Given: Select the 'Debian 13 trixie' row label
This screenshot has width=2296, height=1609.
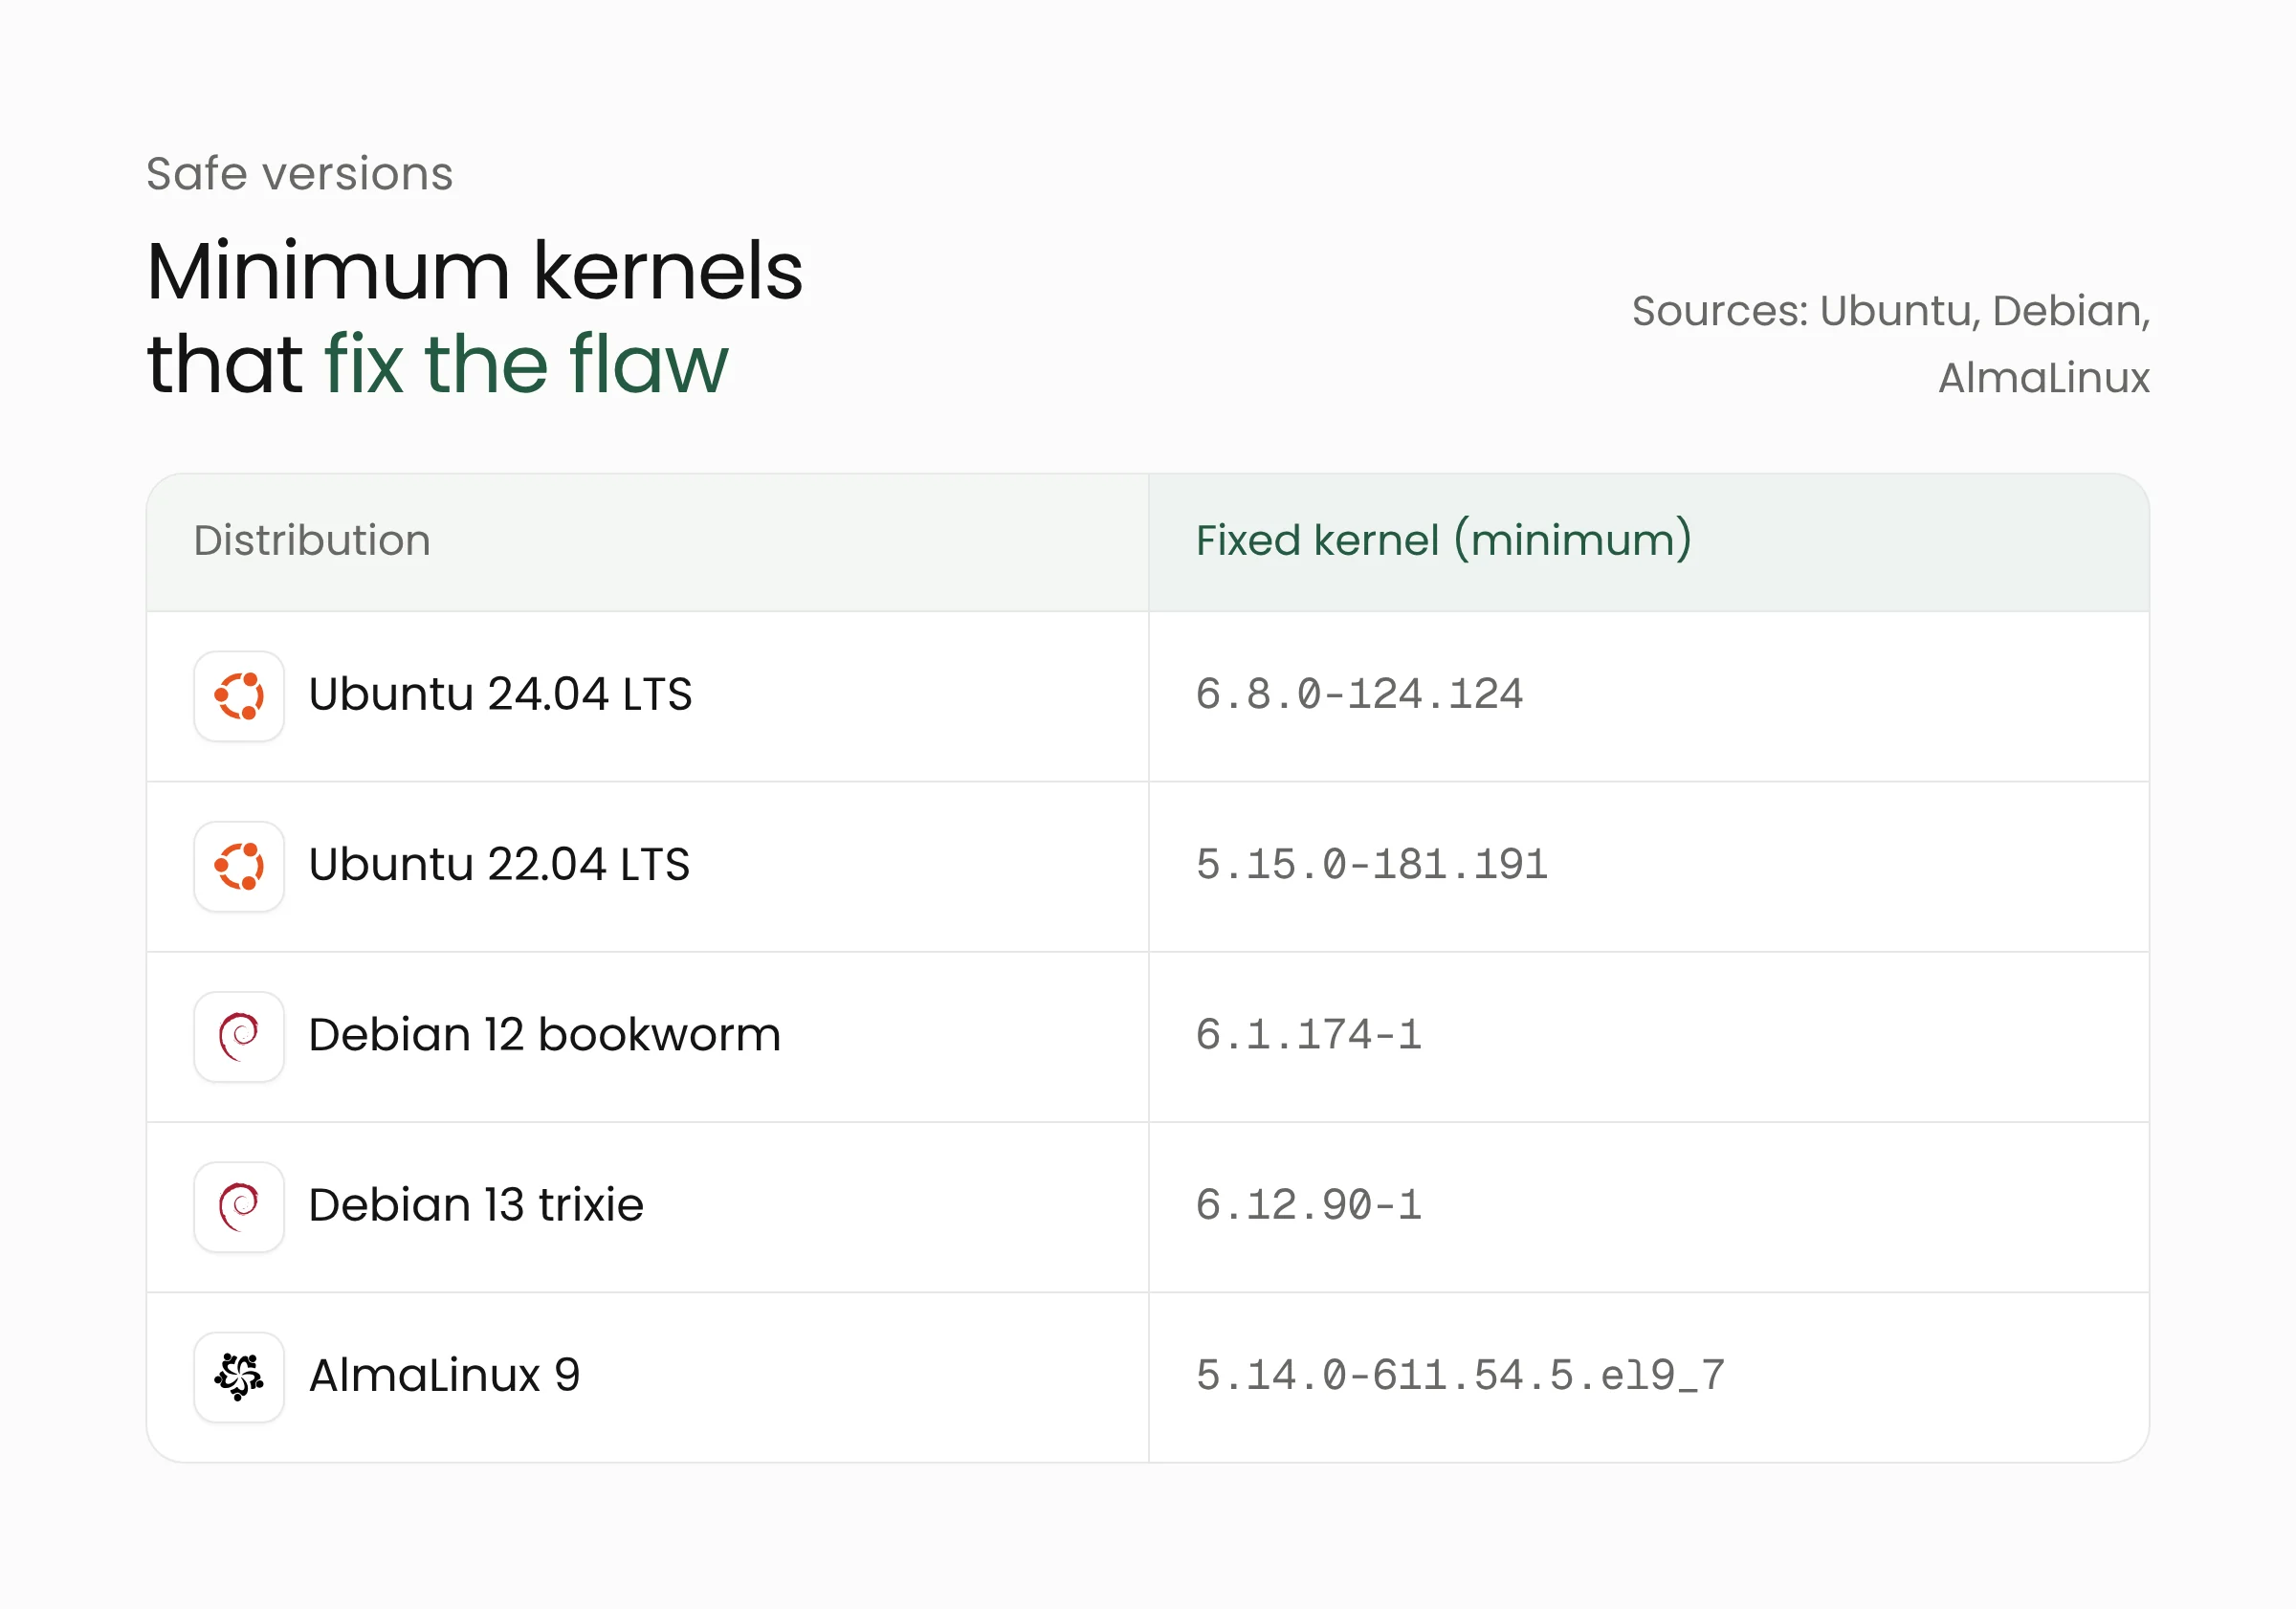Looking at the screenshot, I should click(476, 1204).
